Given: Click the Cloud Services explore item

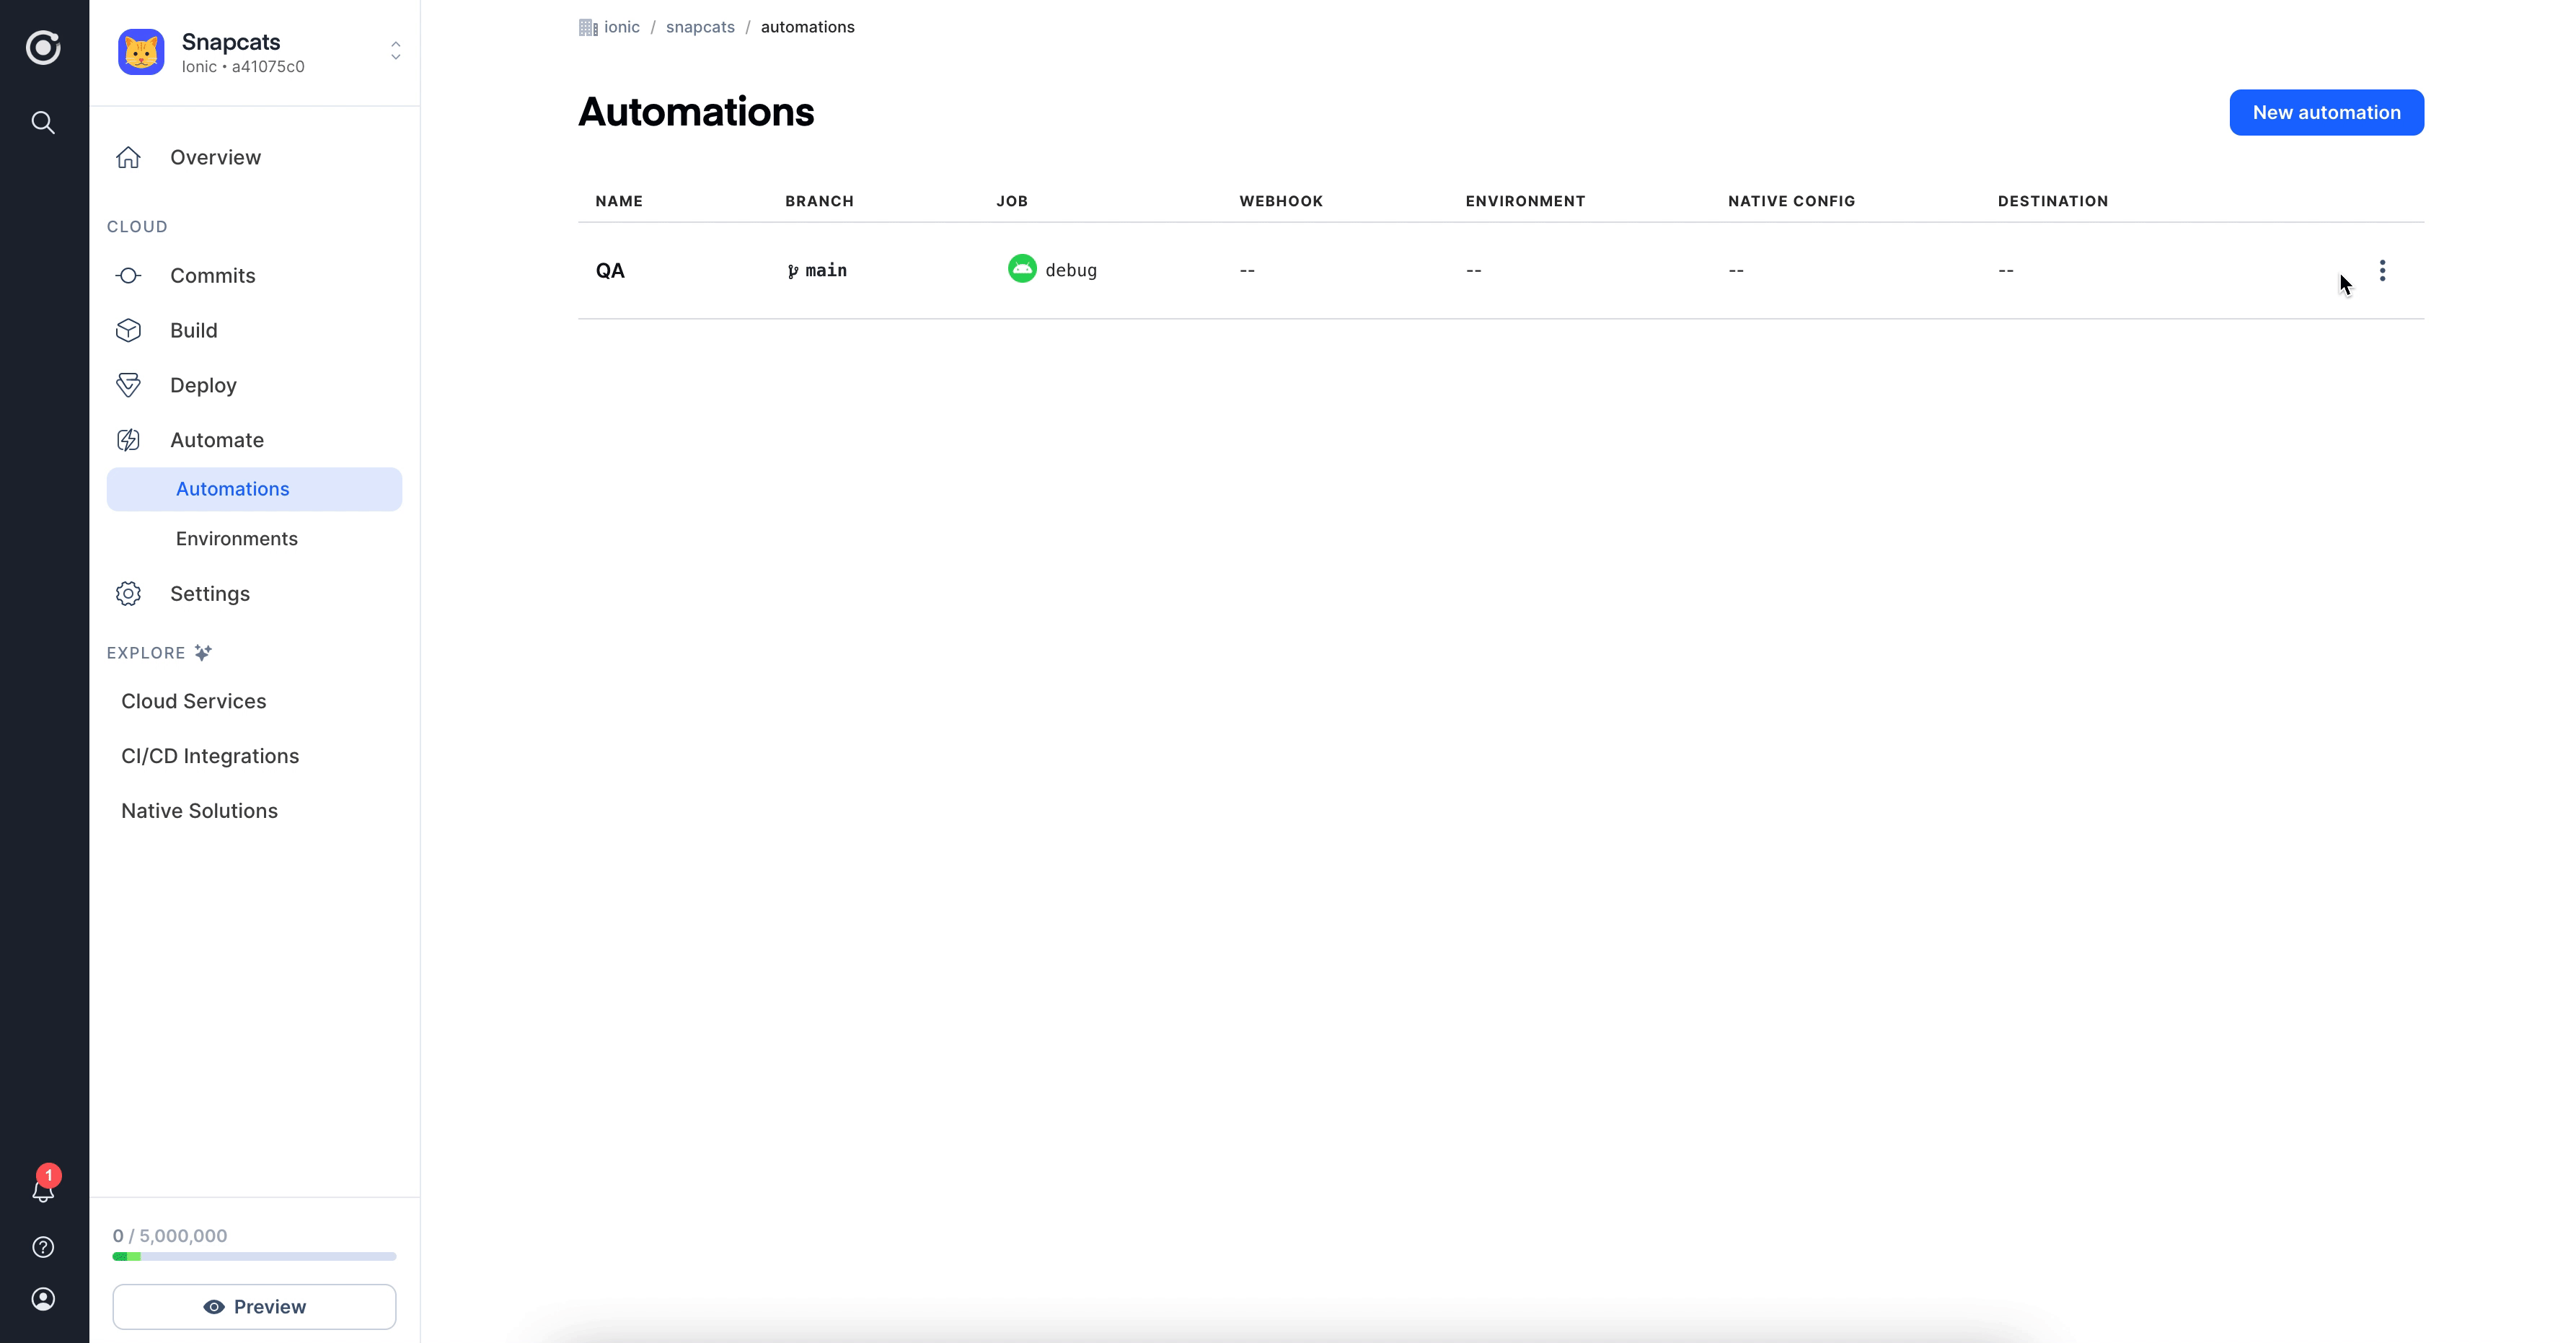Looking at the screenshot, I should click(x=194, y=700).
